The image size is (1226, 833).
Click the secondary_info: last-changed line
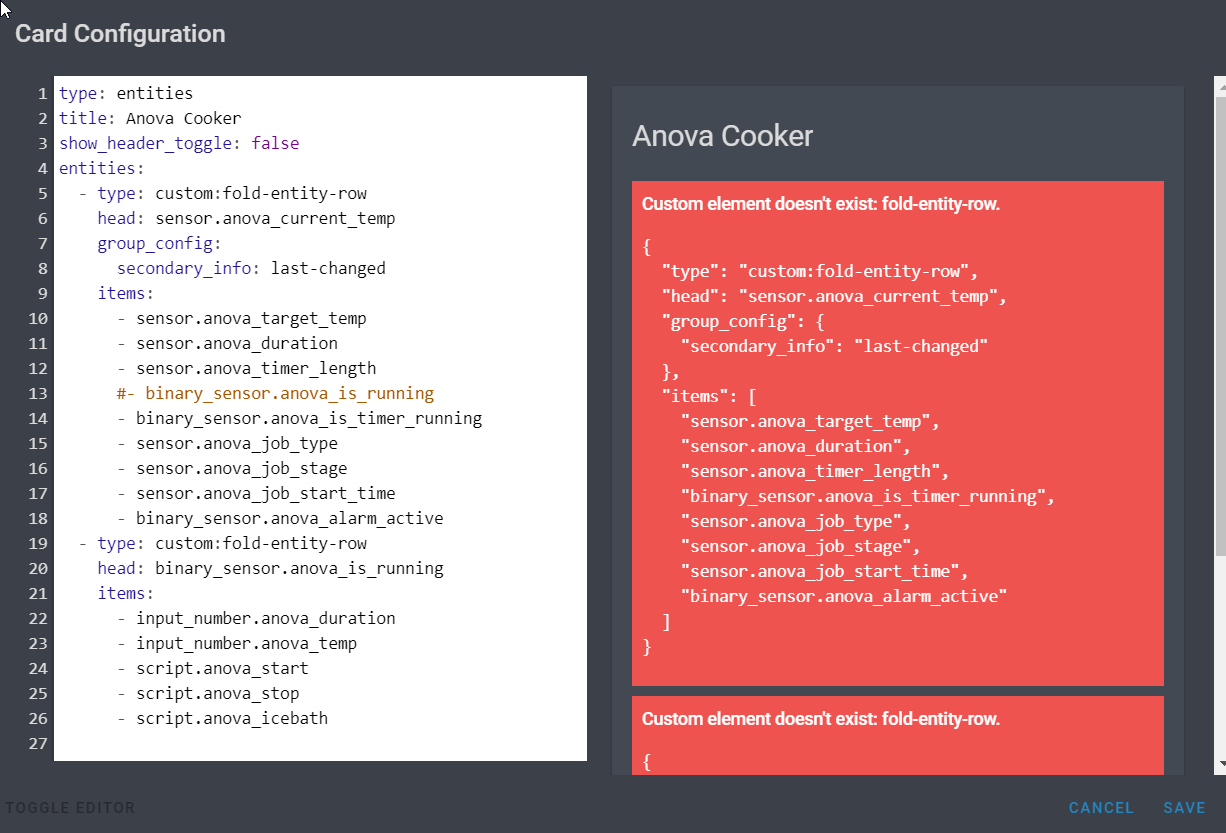238,268
